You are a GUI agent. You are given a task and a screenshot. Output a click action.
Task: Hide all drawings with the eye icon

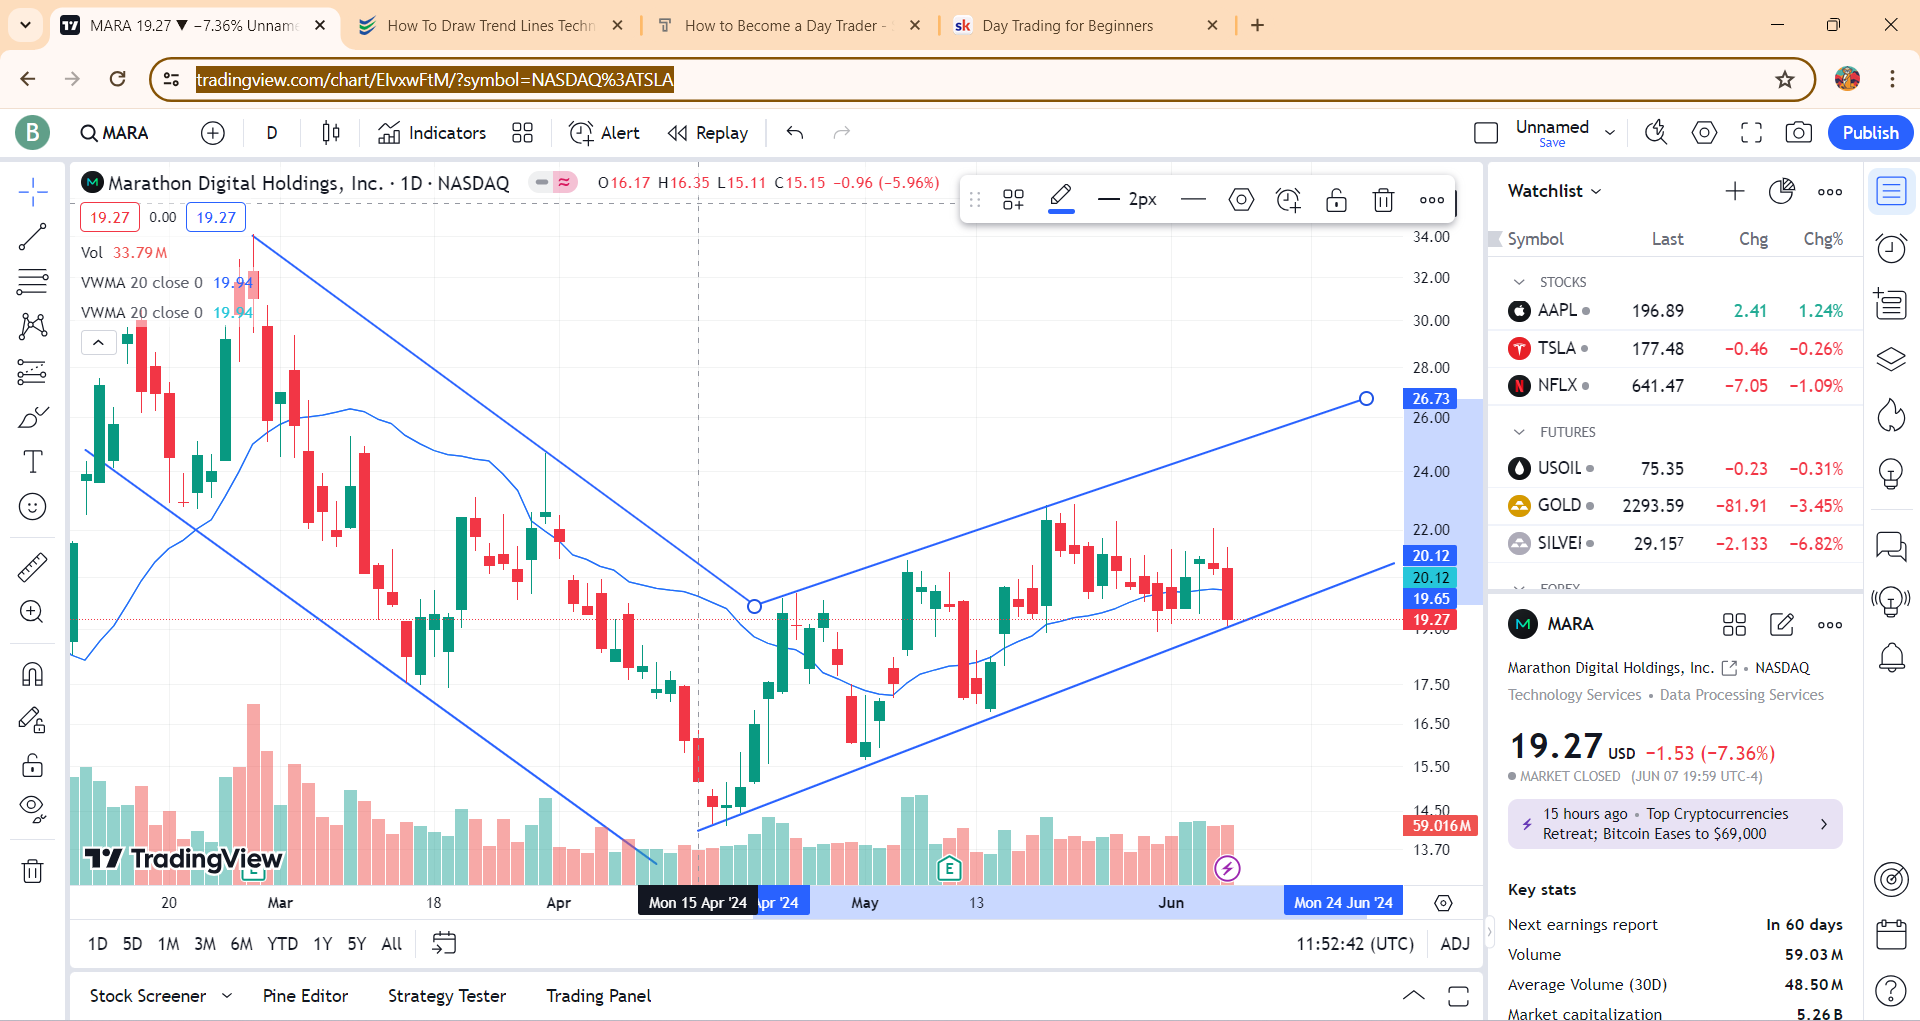pos(33,809)
